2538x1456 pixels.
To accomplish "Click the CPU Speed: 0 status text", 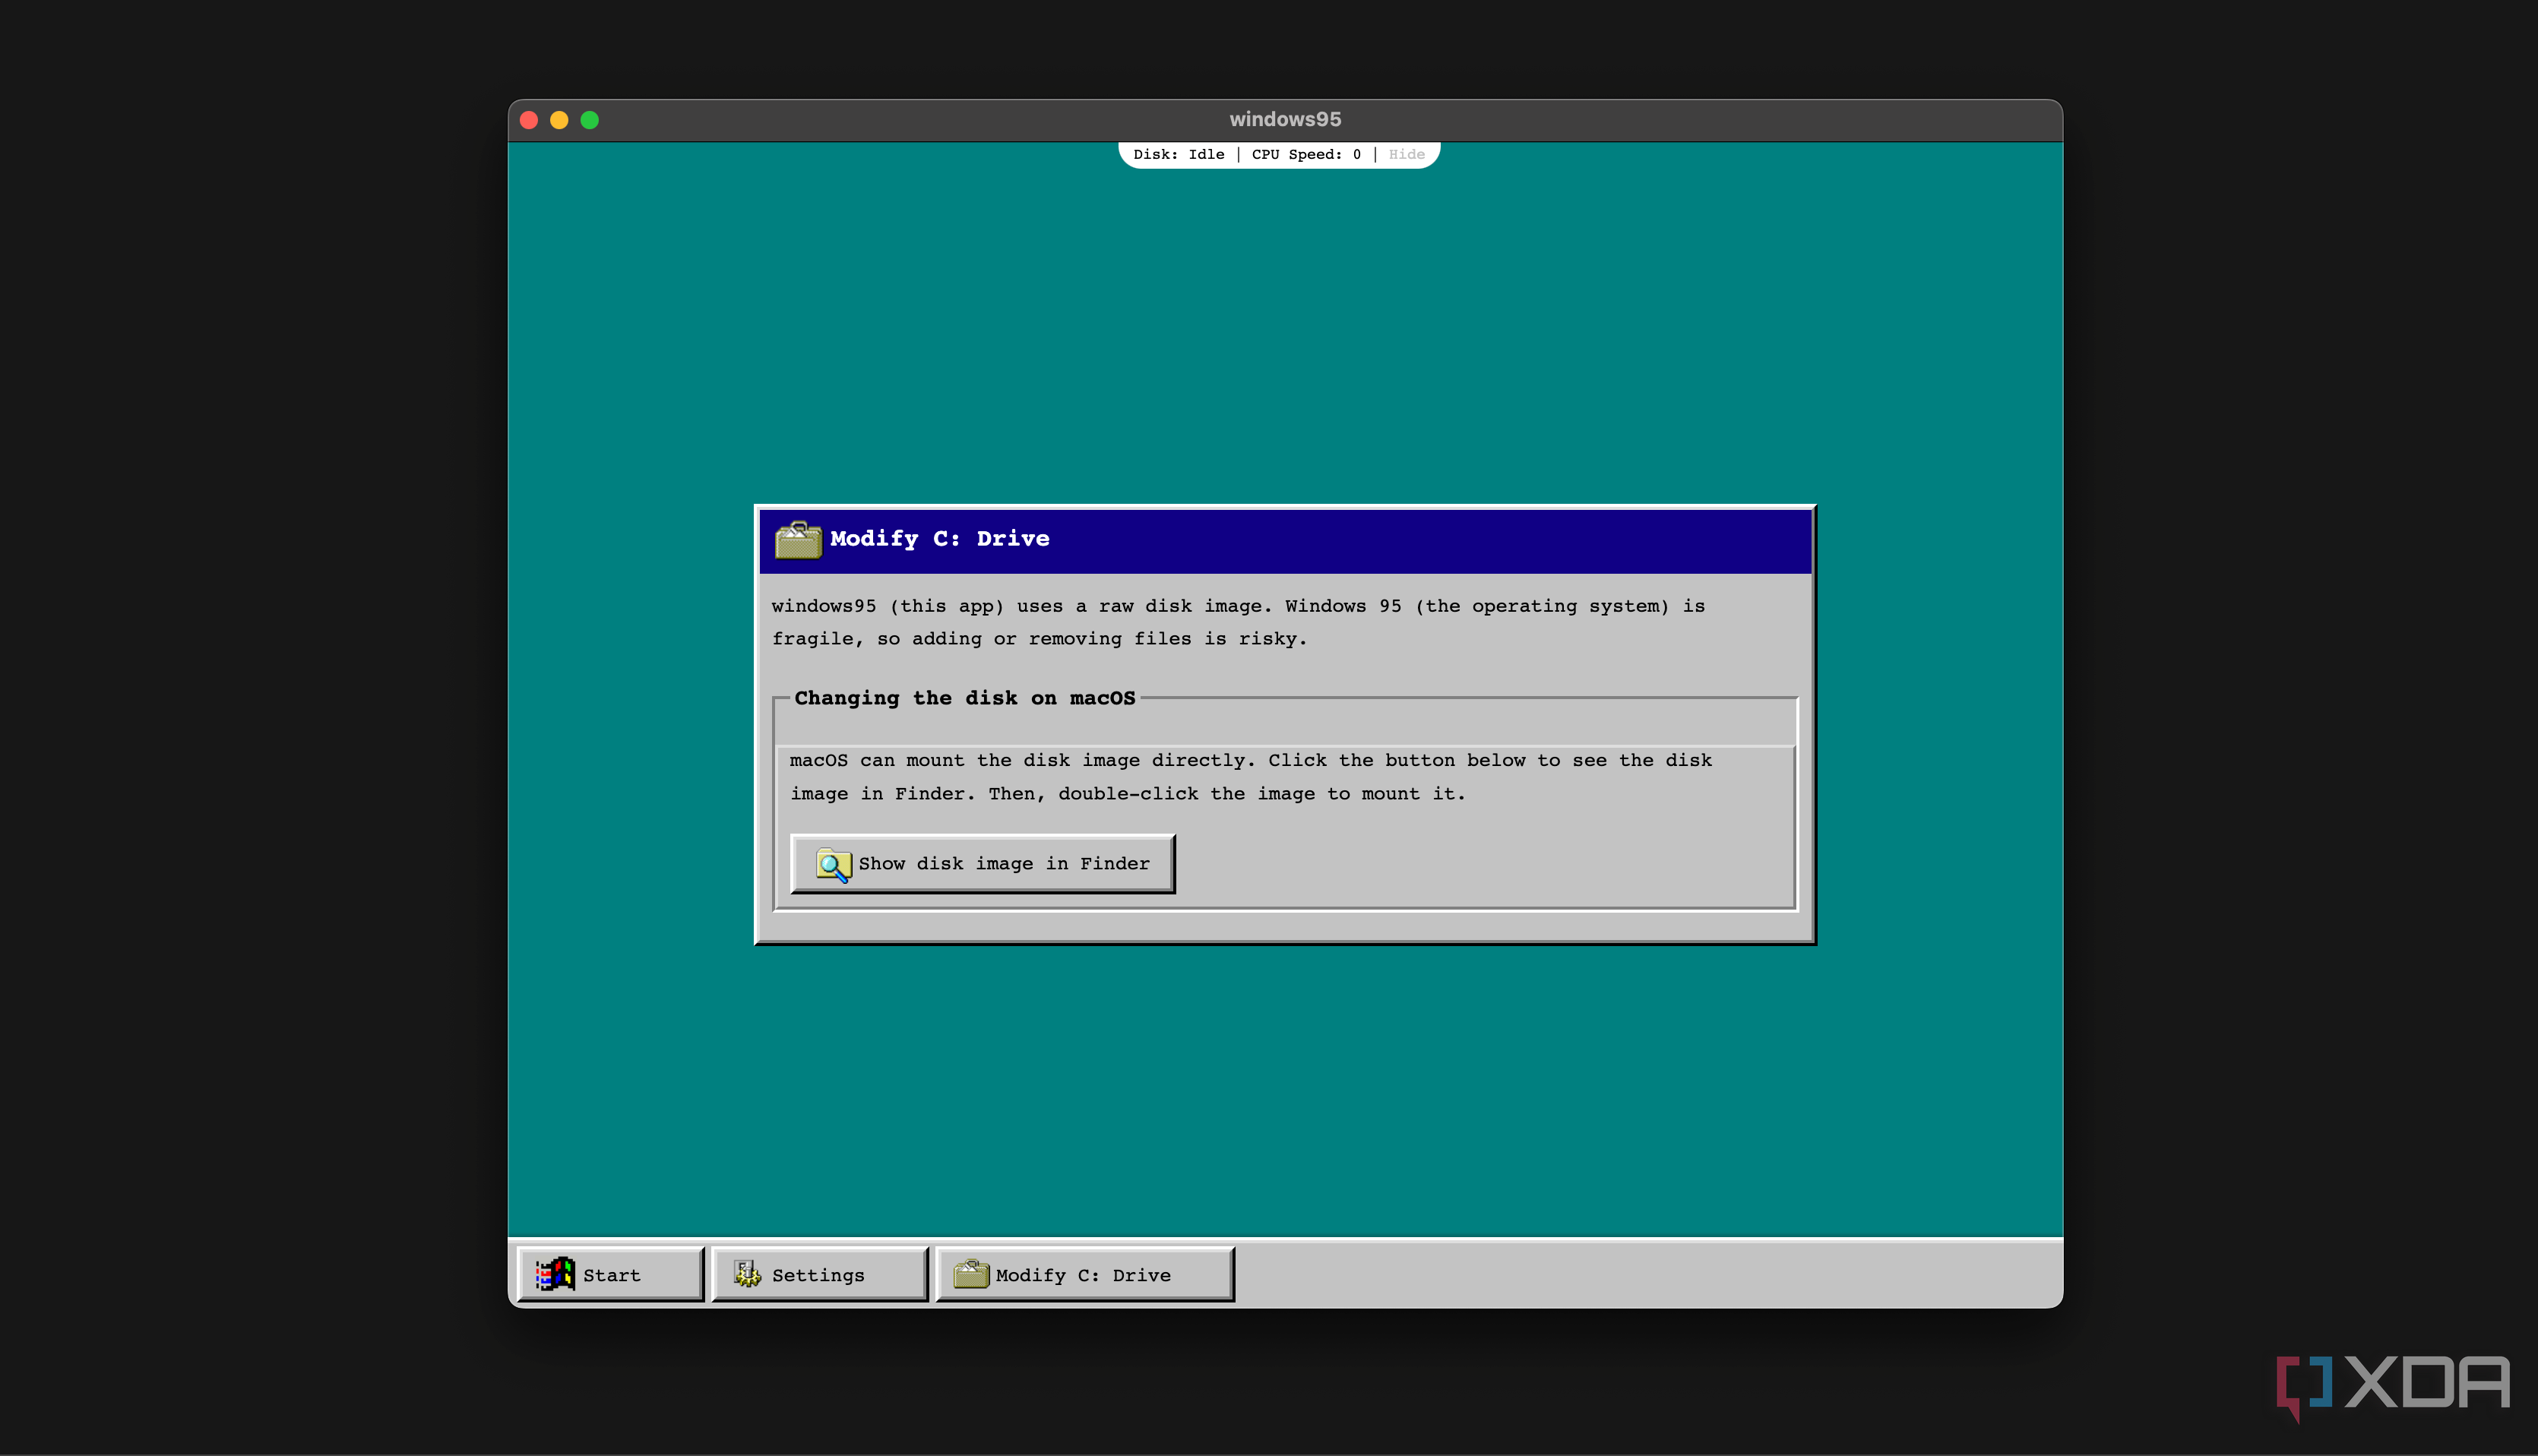I will click(1306, 154).
